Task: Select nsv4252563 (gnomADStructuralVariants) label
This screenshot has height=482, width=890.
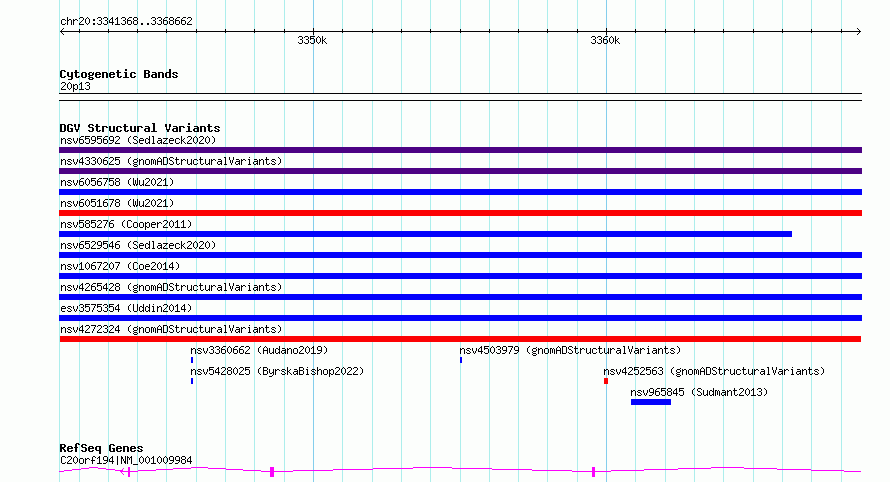Action: (714, 371)
